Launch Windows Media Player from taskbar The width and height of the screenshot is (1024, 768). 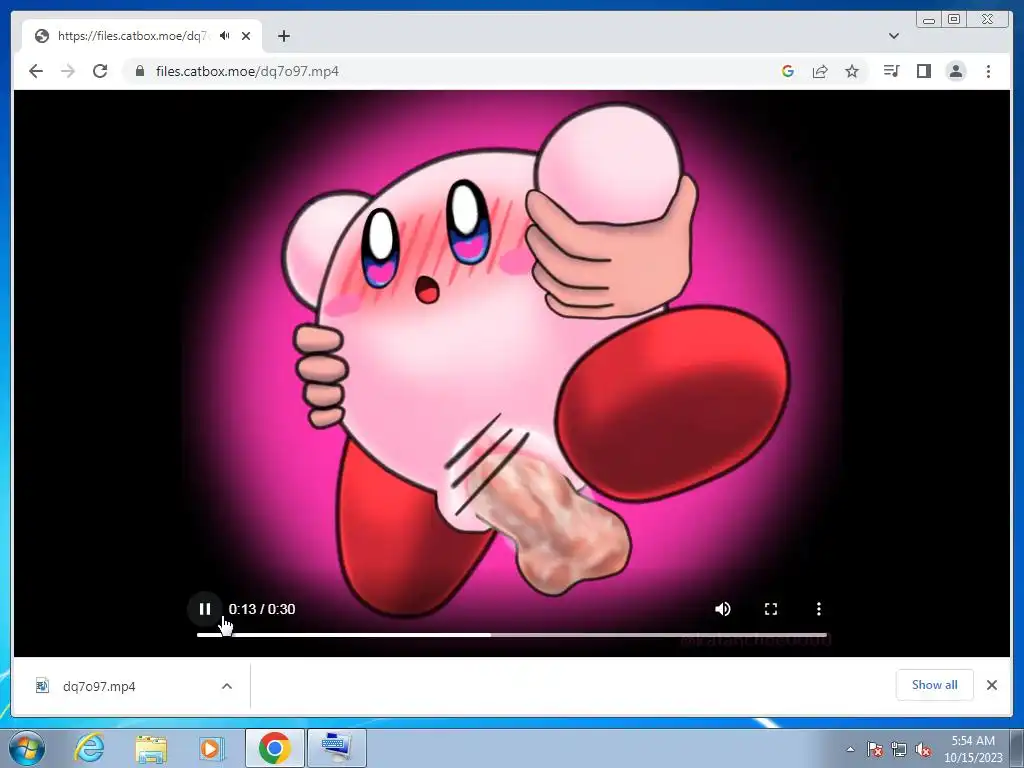pos(212,748)
